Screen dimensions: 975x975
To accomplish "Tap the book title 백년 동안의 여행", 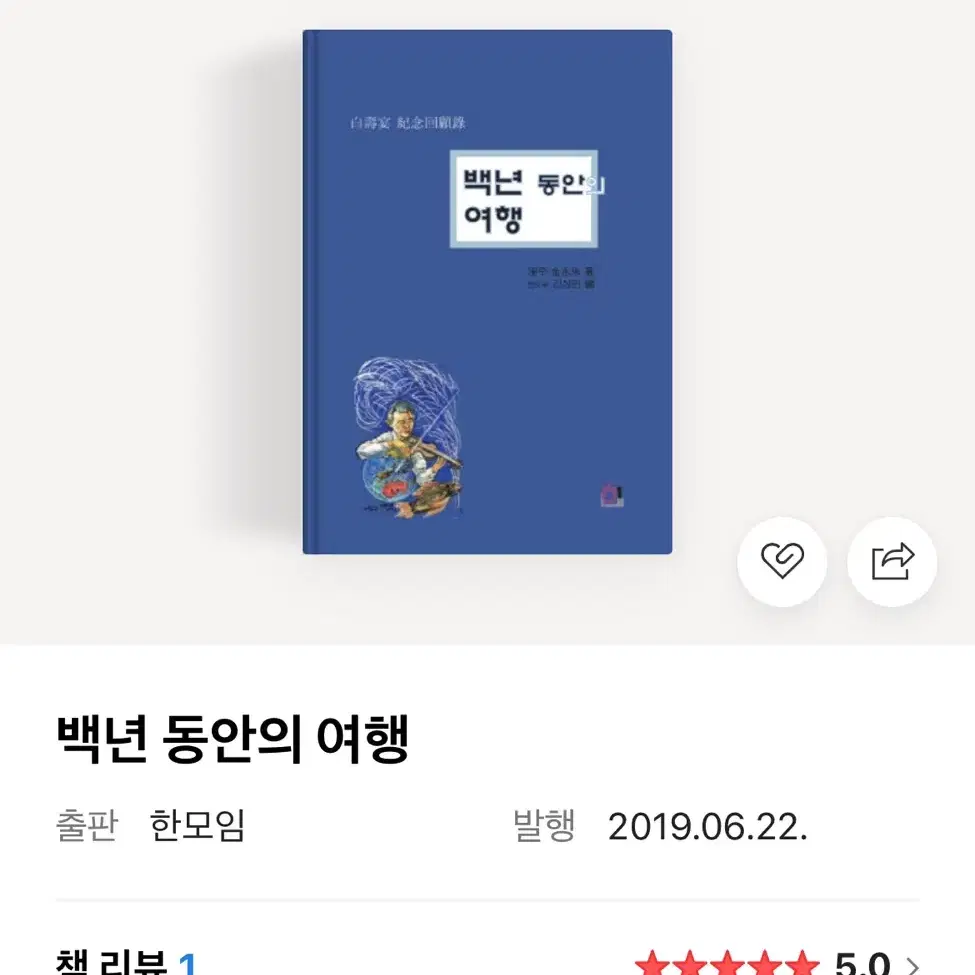I will click(x=233, y=739).
